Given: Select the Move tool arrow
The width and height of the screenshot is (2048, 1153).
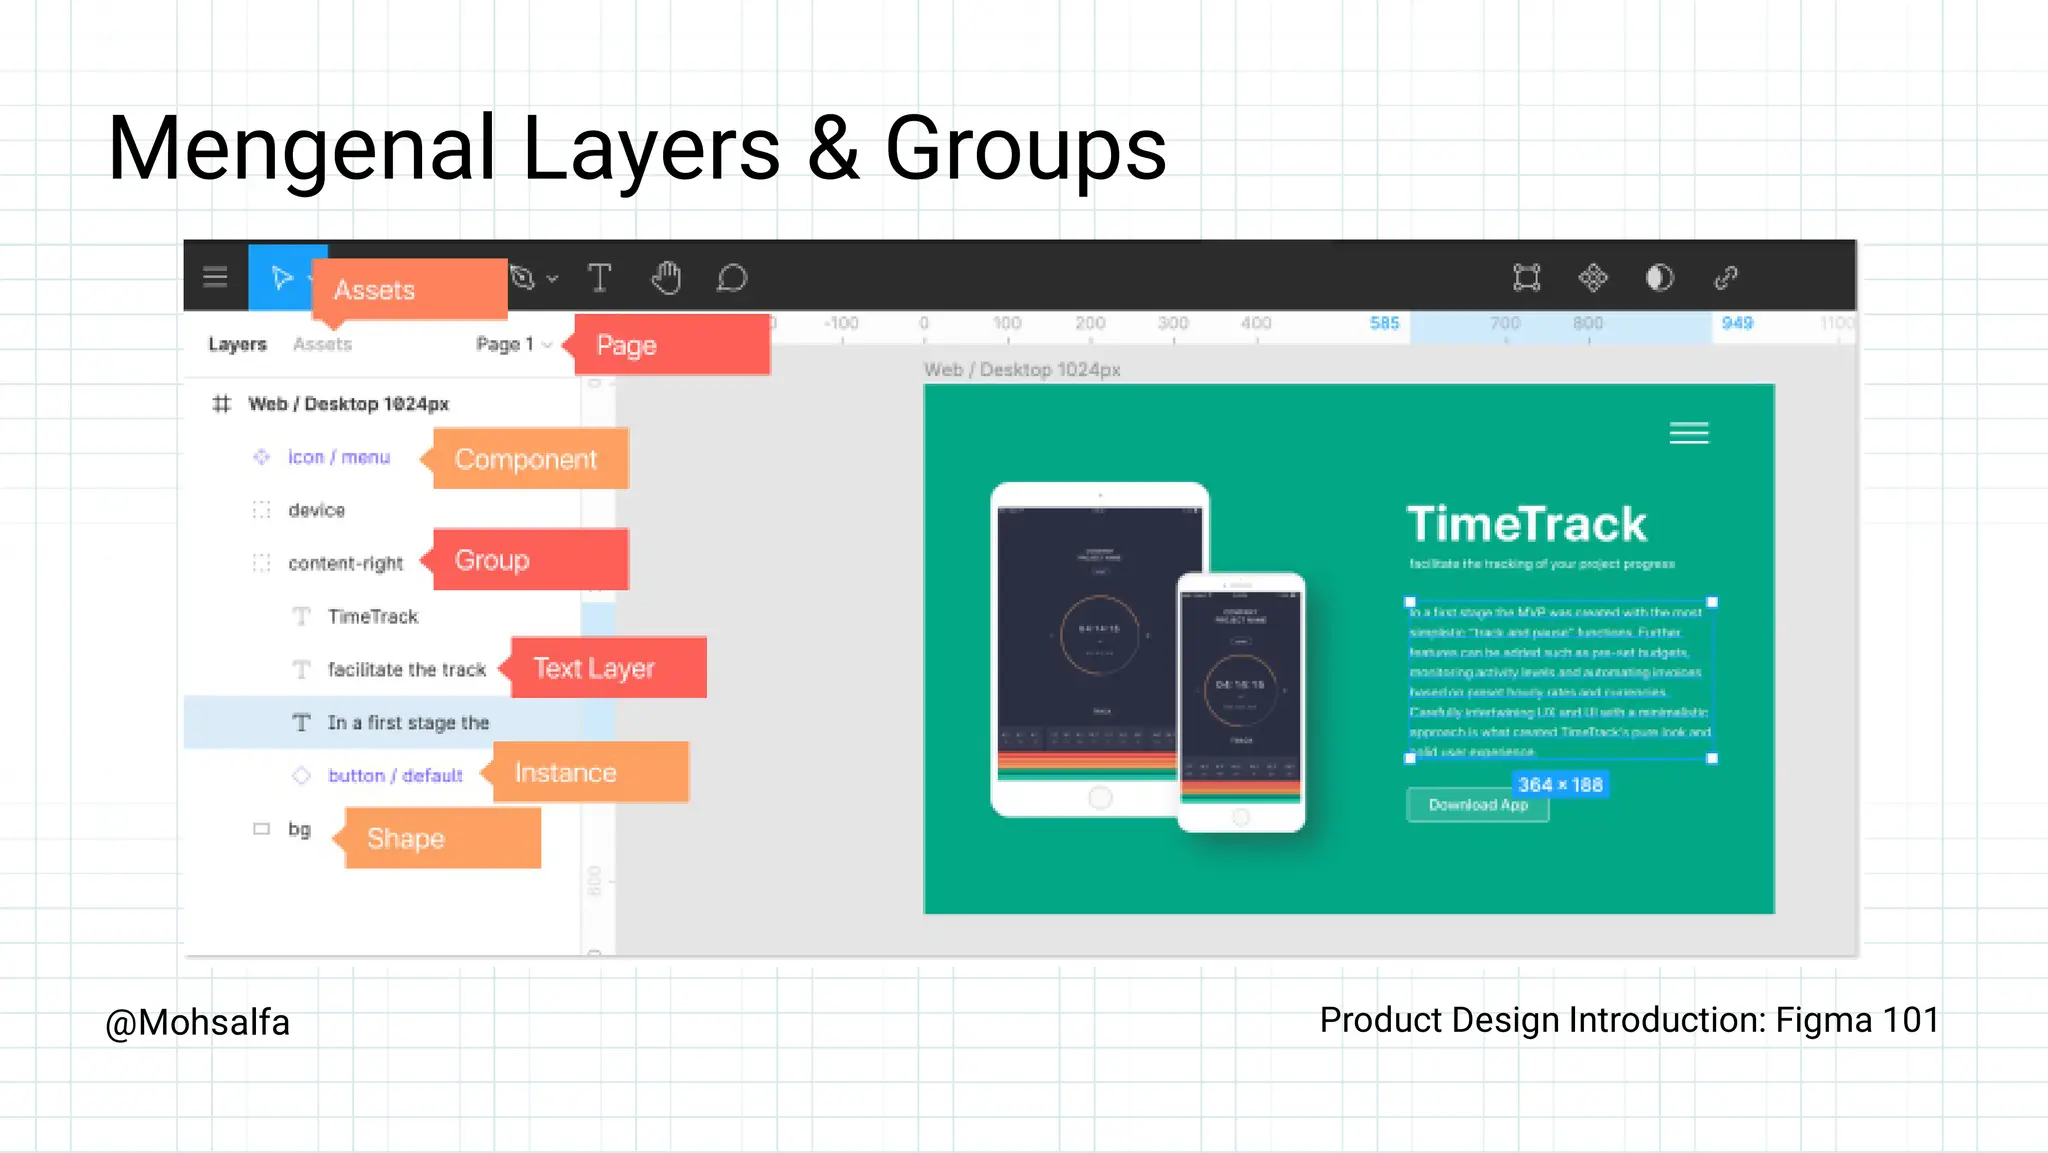Looking at the screenshot, I should pyautogui.click(x=282, y=277).
